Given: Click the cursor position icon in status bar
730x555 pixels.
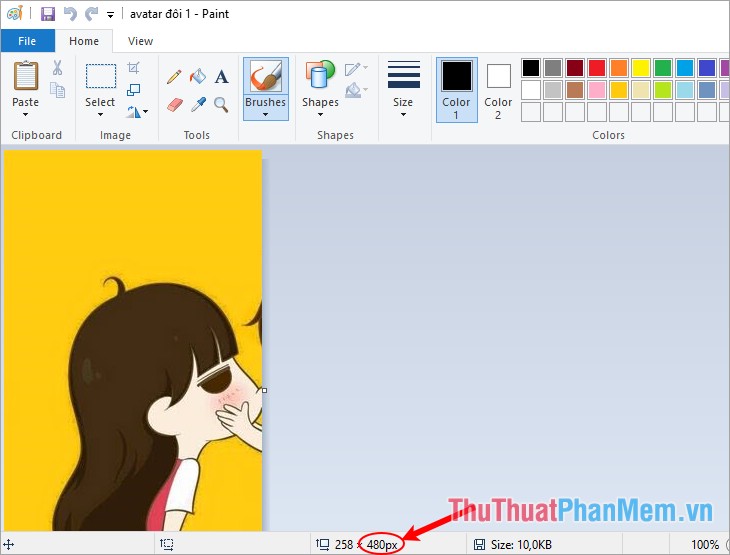Looking at the screenshot, I should point(9,544).
